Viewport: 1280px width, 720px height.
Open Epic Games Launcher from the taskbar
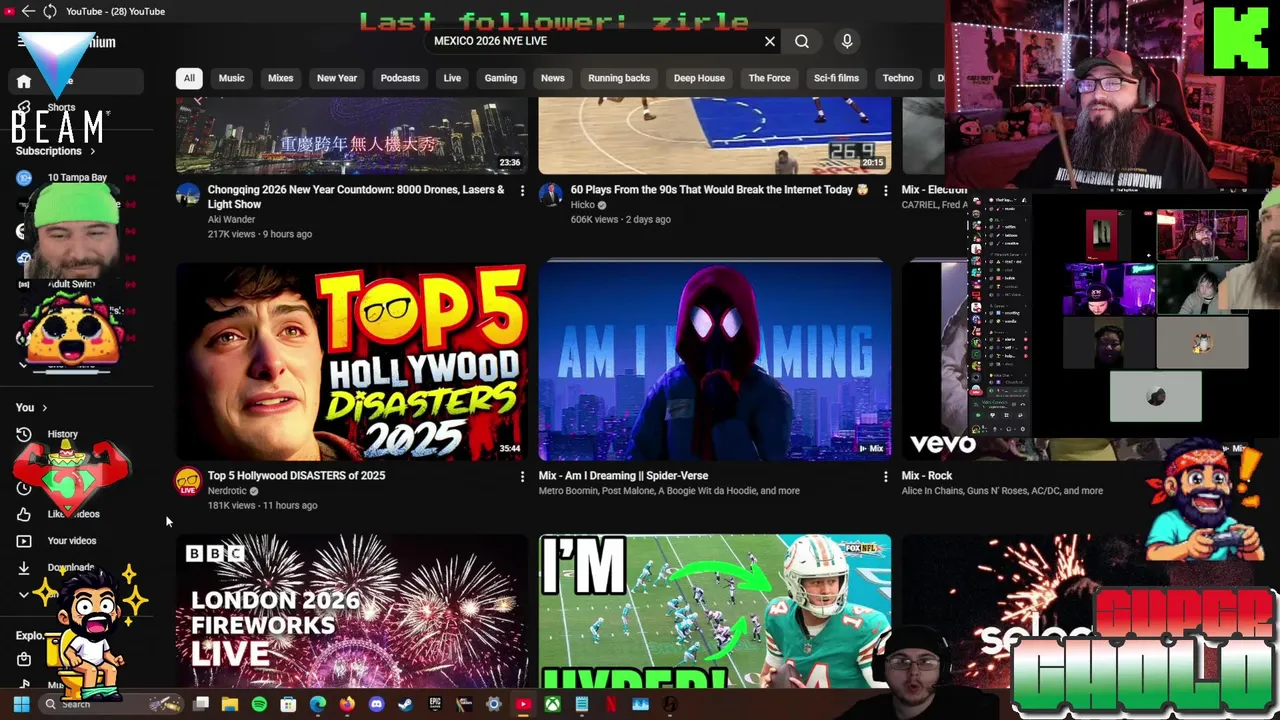pyautogui.click(x=435, y=704)
